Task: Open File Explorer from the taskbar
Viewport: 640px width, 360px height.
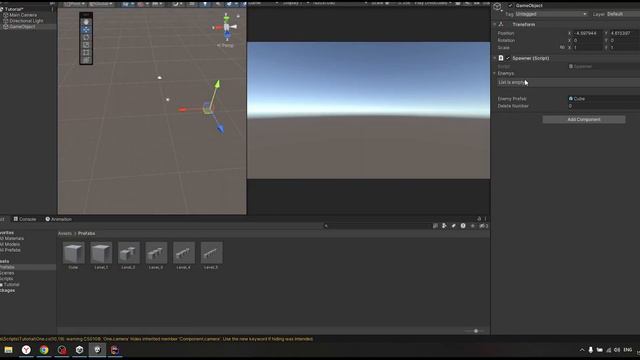Action: click(8, 350)
